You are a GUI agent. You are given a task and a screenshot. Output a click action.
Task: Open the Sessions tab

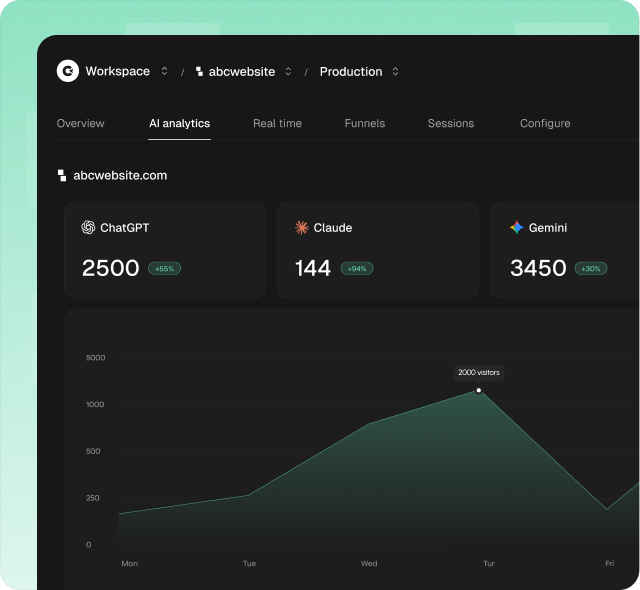[x=451, y=123]
